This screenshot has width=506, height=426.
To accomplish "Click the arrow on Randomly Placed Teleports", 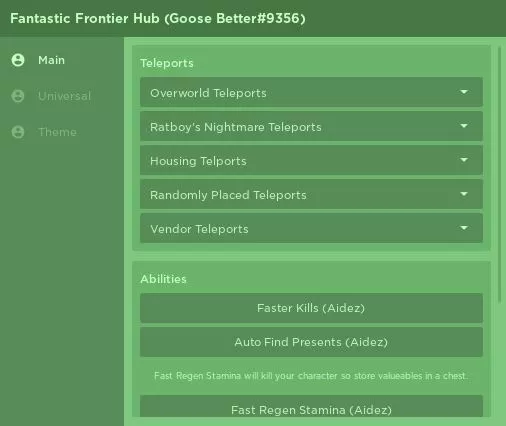I will tap(464, 194).
